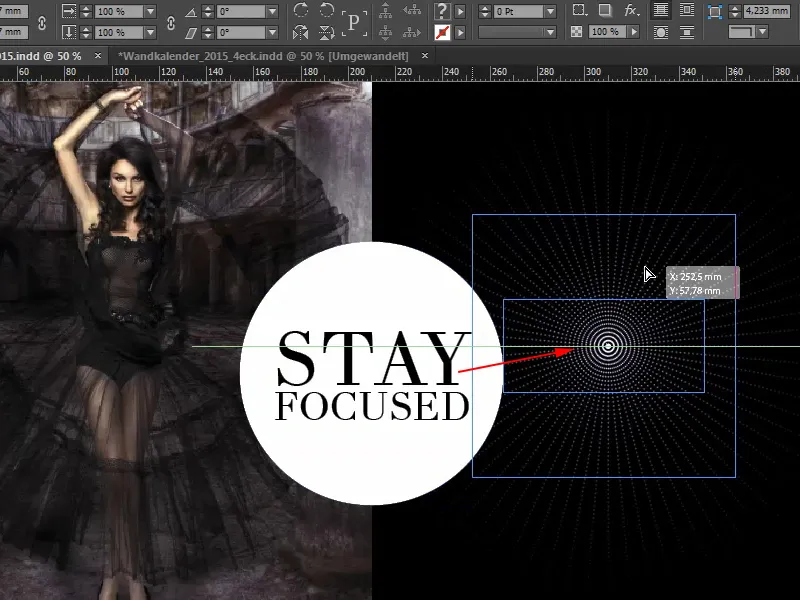Toggle the constrain width and height link
Viewport: 800px width, 600px height.
(x=42, y=22)
